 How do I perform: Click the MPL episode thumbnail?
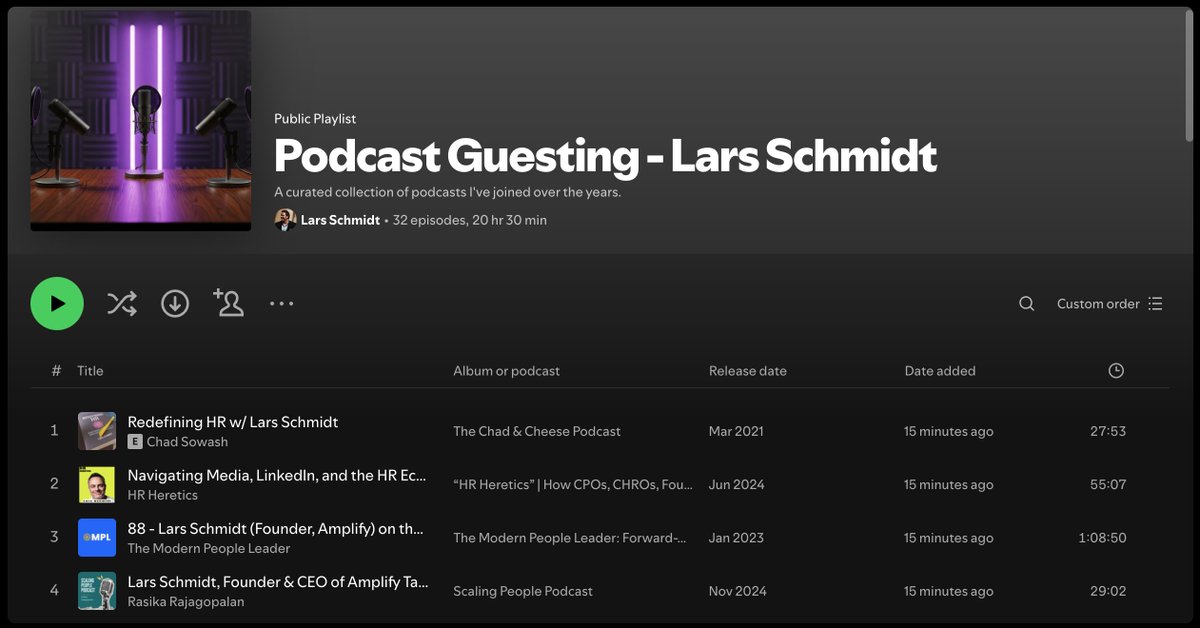point(97,537)
